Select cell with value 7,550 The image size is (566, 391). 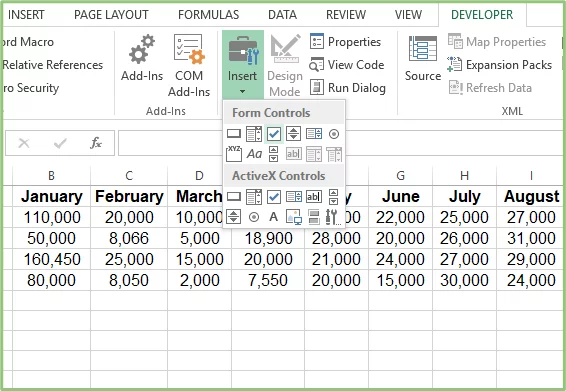coord(268,280)
